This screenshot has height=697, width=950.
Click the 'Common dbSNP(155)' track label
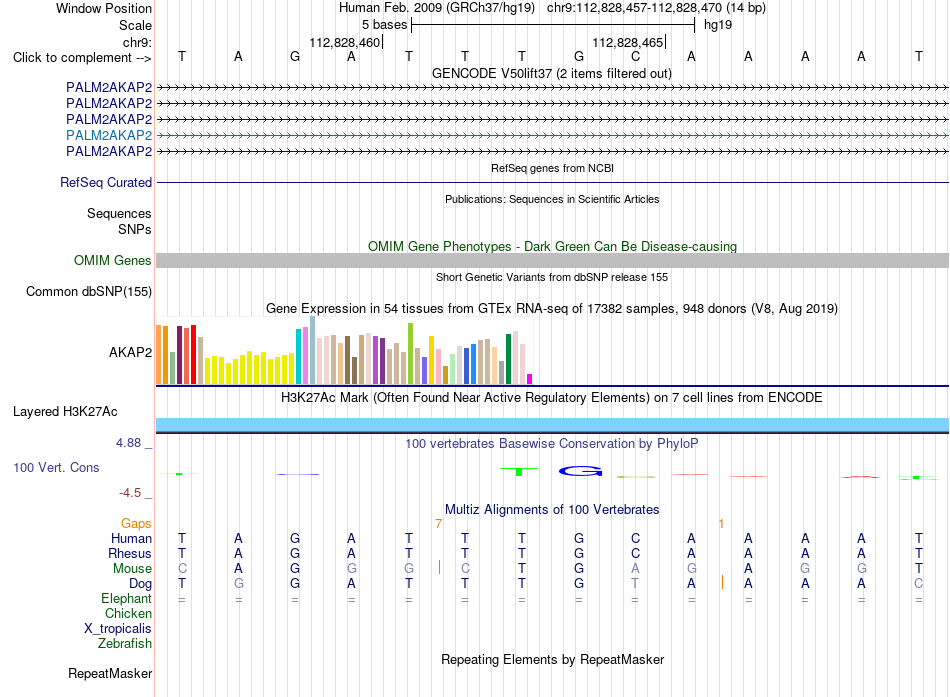click(x=89, y=292)
